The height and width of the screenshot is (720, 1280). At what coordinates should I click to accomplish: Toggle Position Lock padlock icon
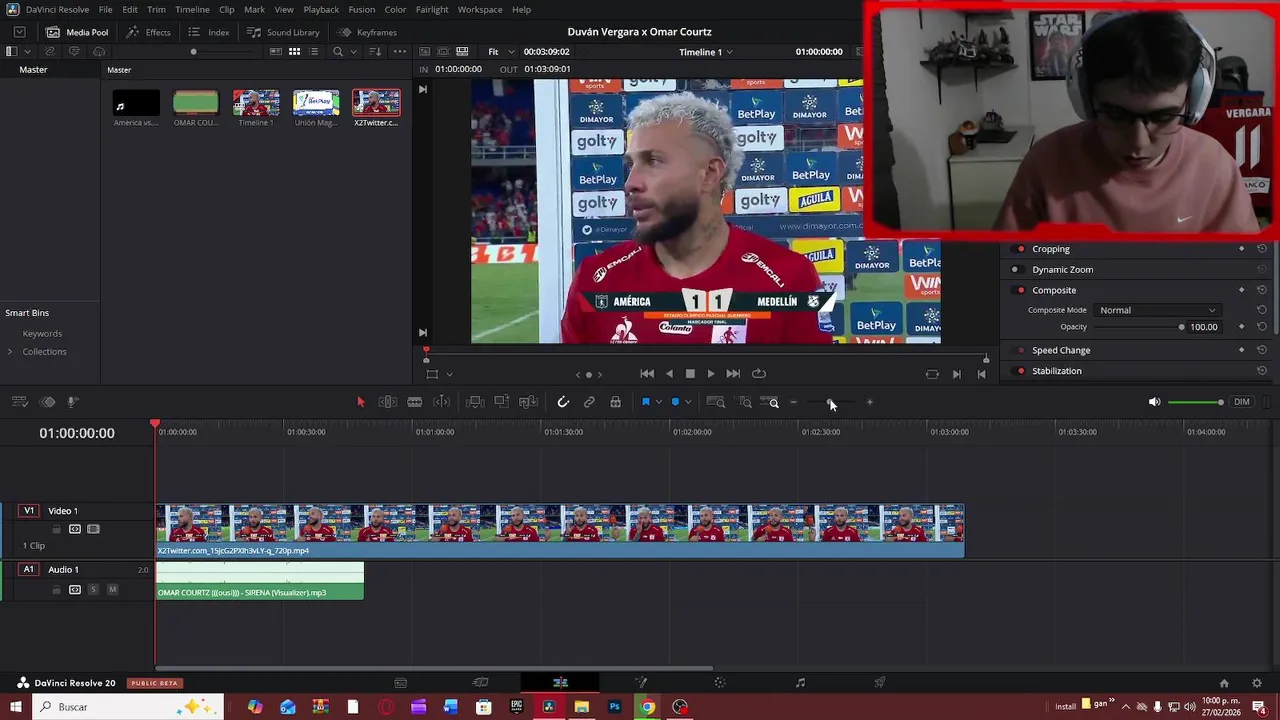point(615,402)
